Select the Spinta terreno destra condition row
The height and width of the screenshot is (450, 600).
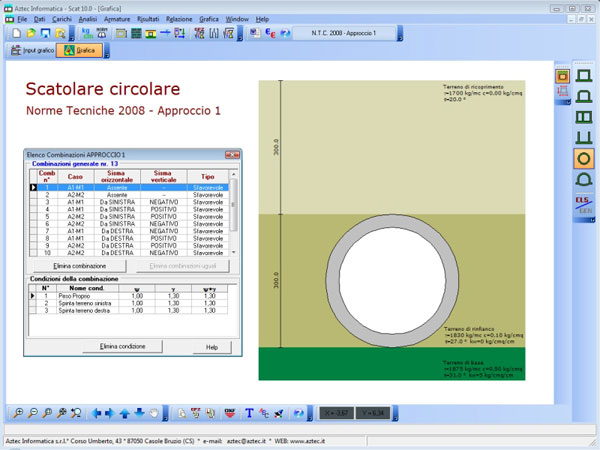[x=128, y=311]
